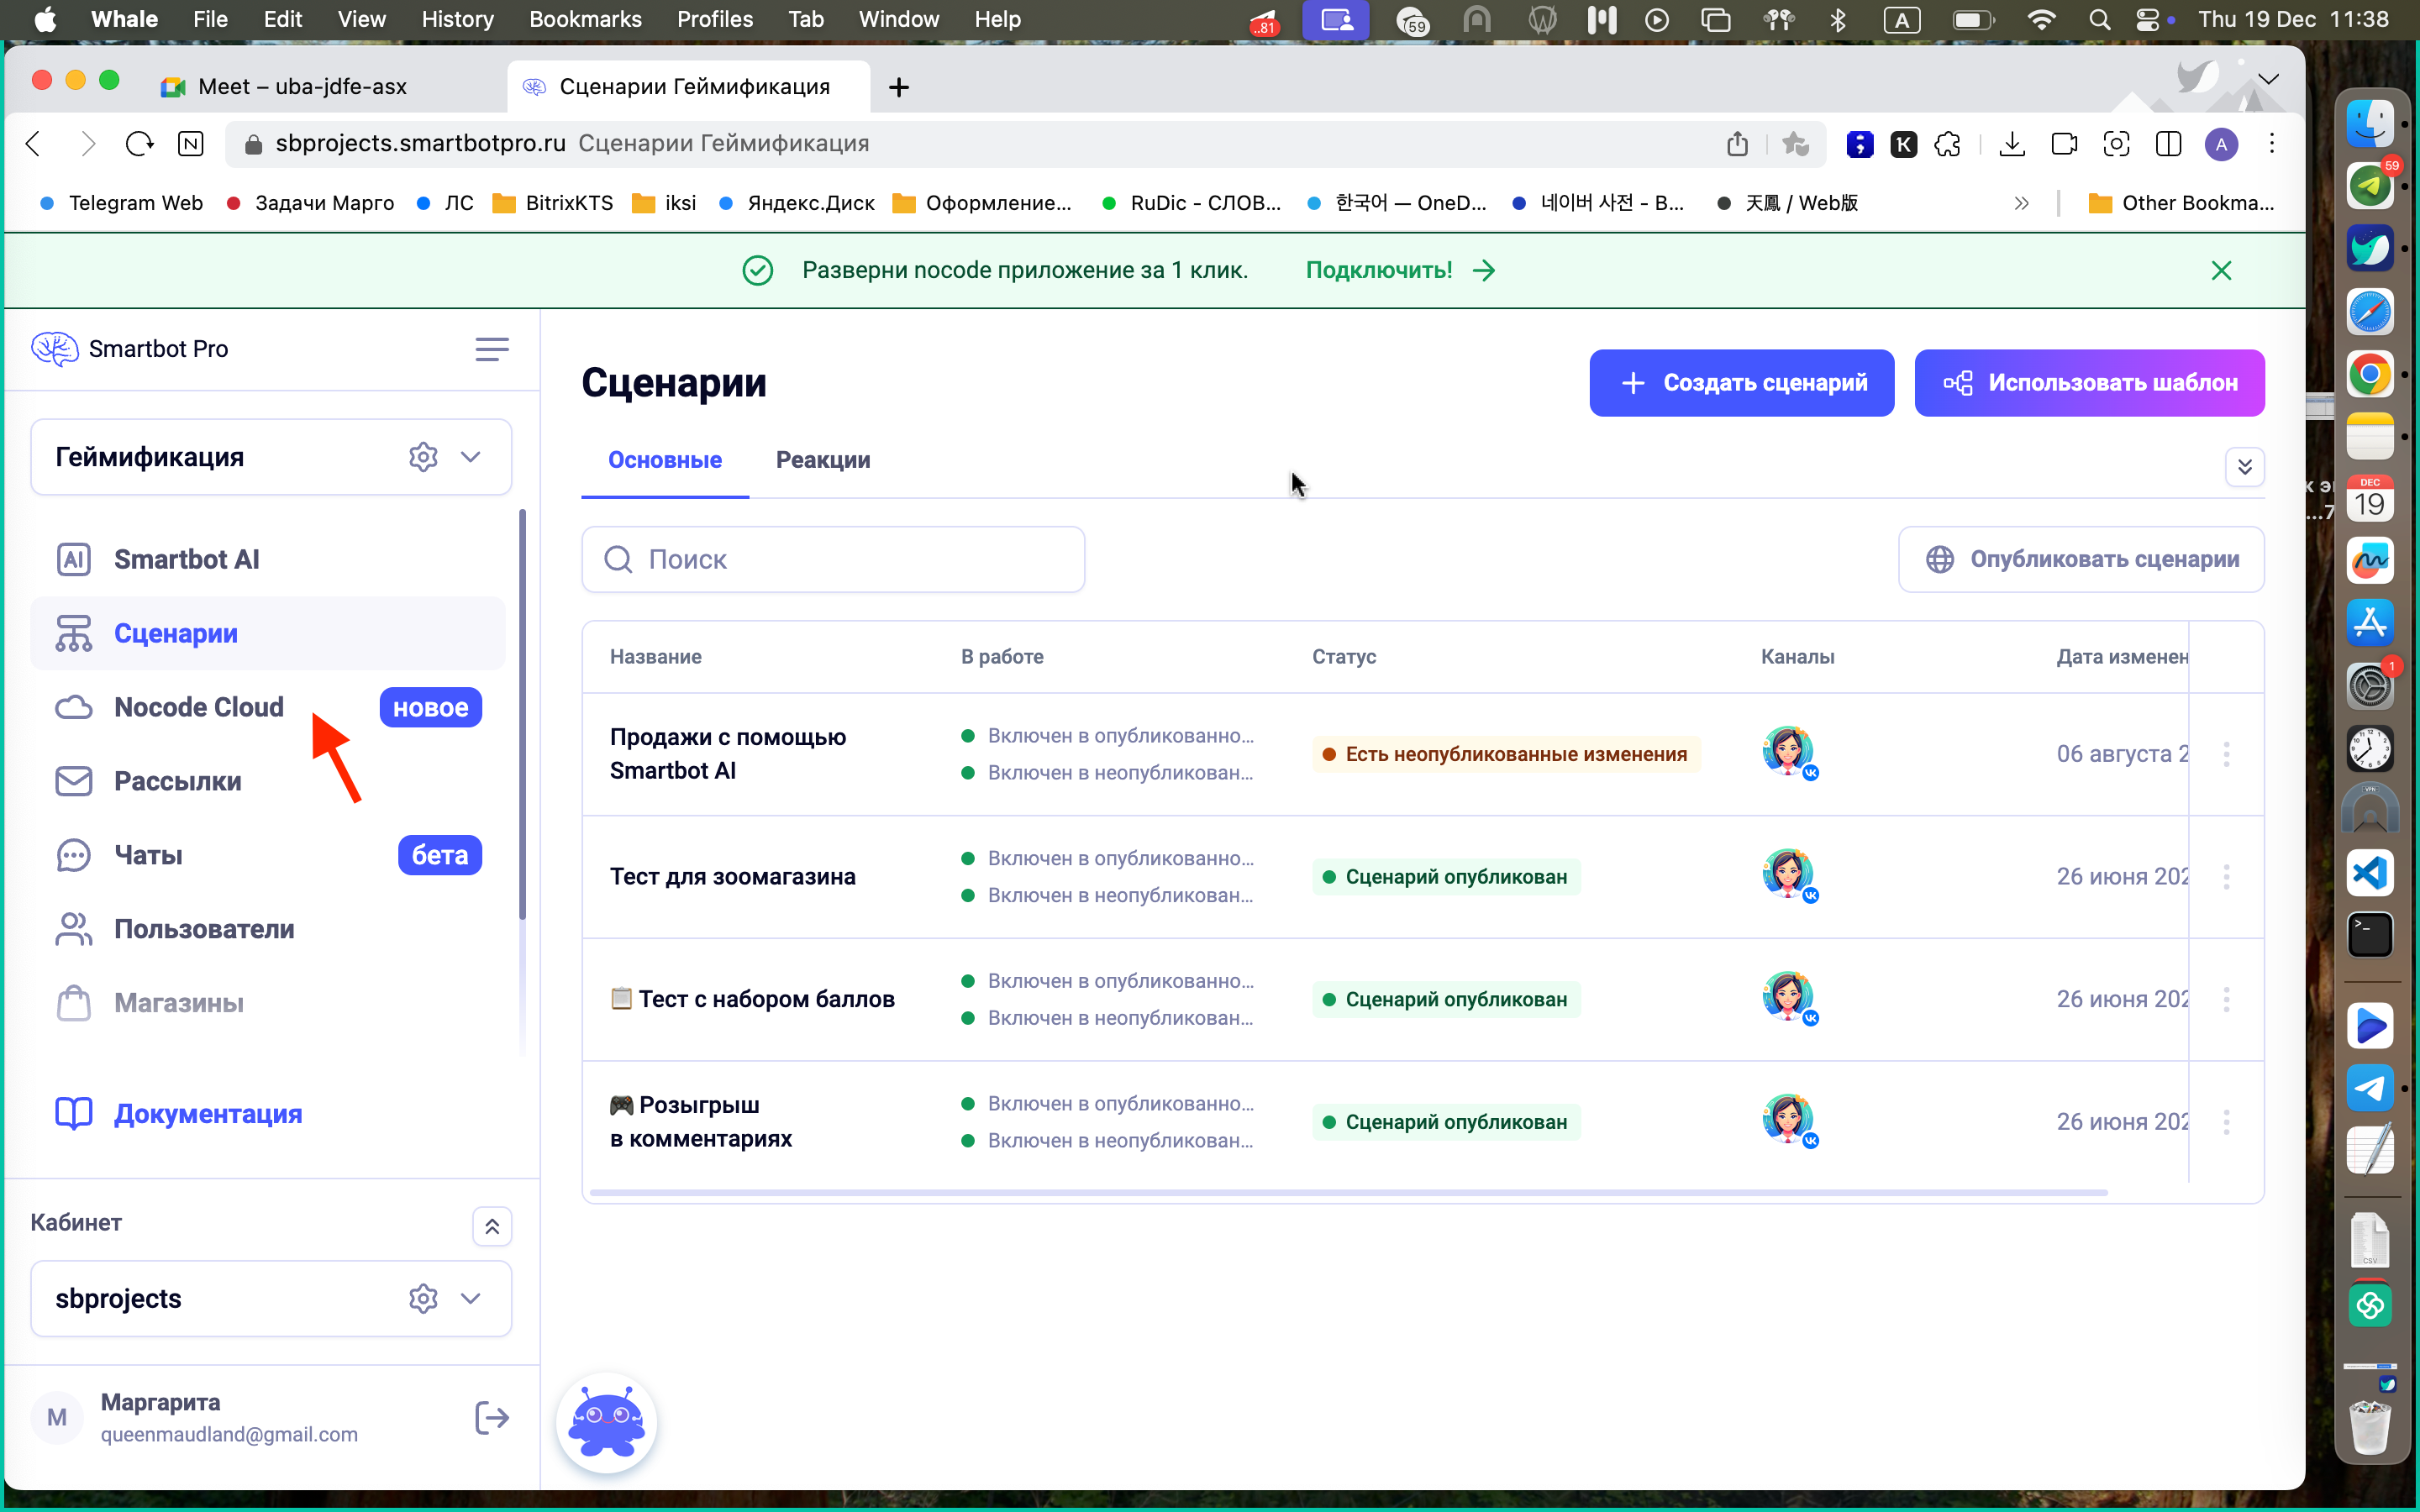Expand the sbprojects cabinet dropdown
The image size is (2420, 1512).
point(470,1298)
